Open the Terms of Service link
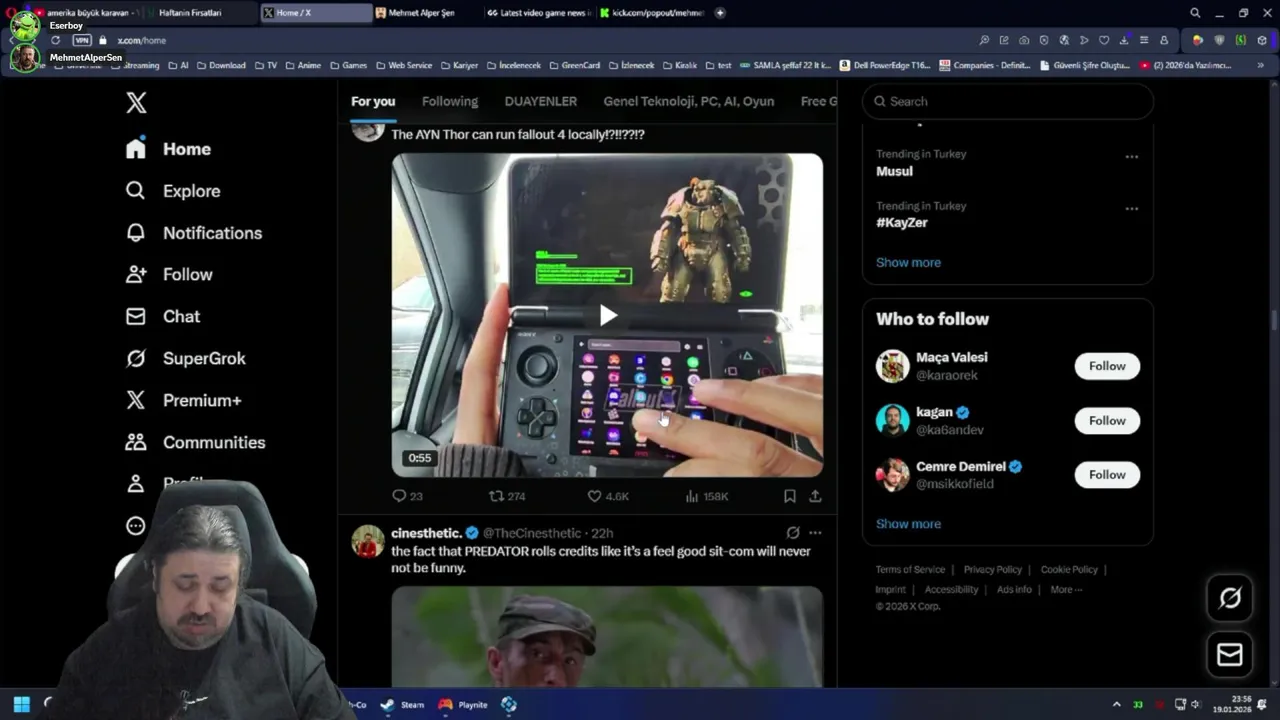The image size is (1280, 720). click(x=910, y=569)
